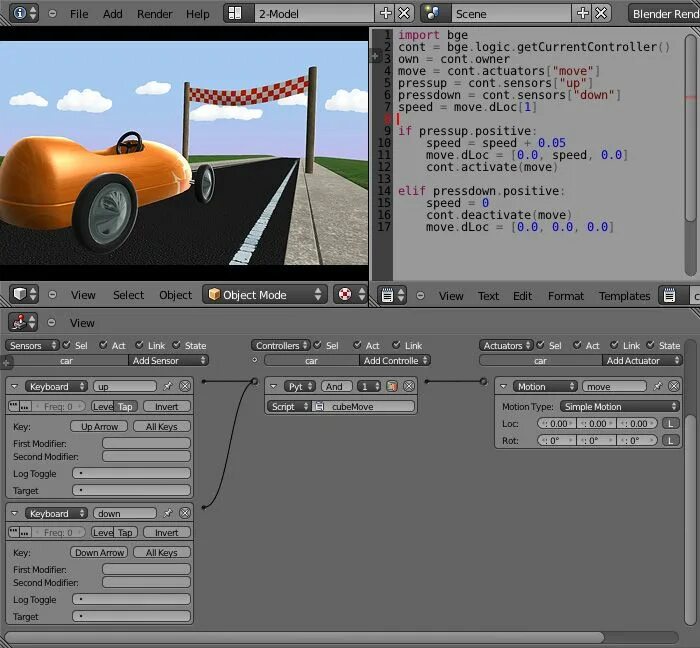This screenshot has height=648, width=700.
Task: Click the Logic Editor vertical scrollbar
Action: (x=690, y=520)
